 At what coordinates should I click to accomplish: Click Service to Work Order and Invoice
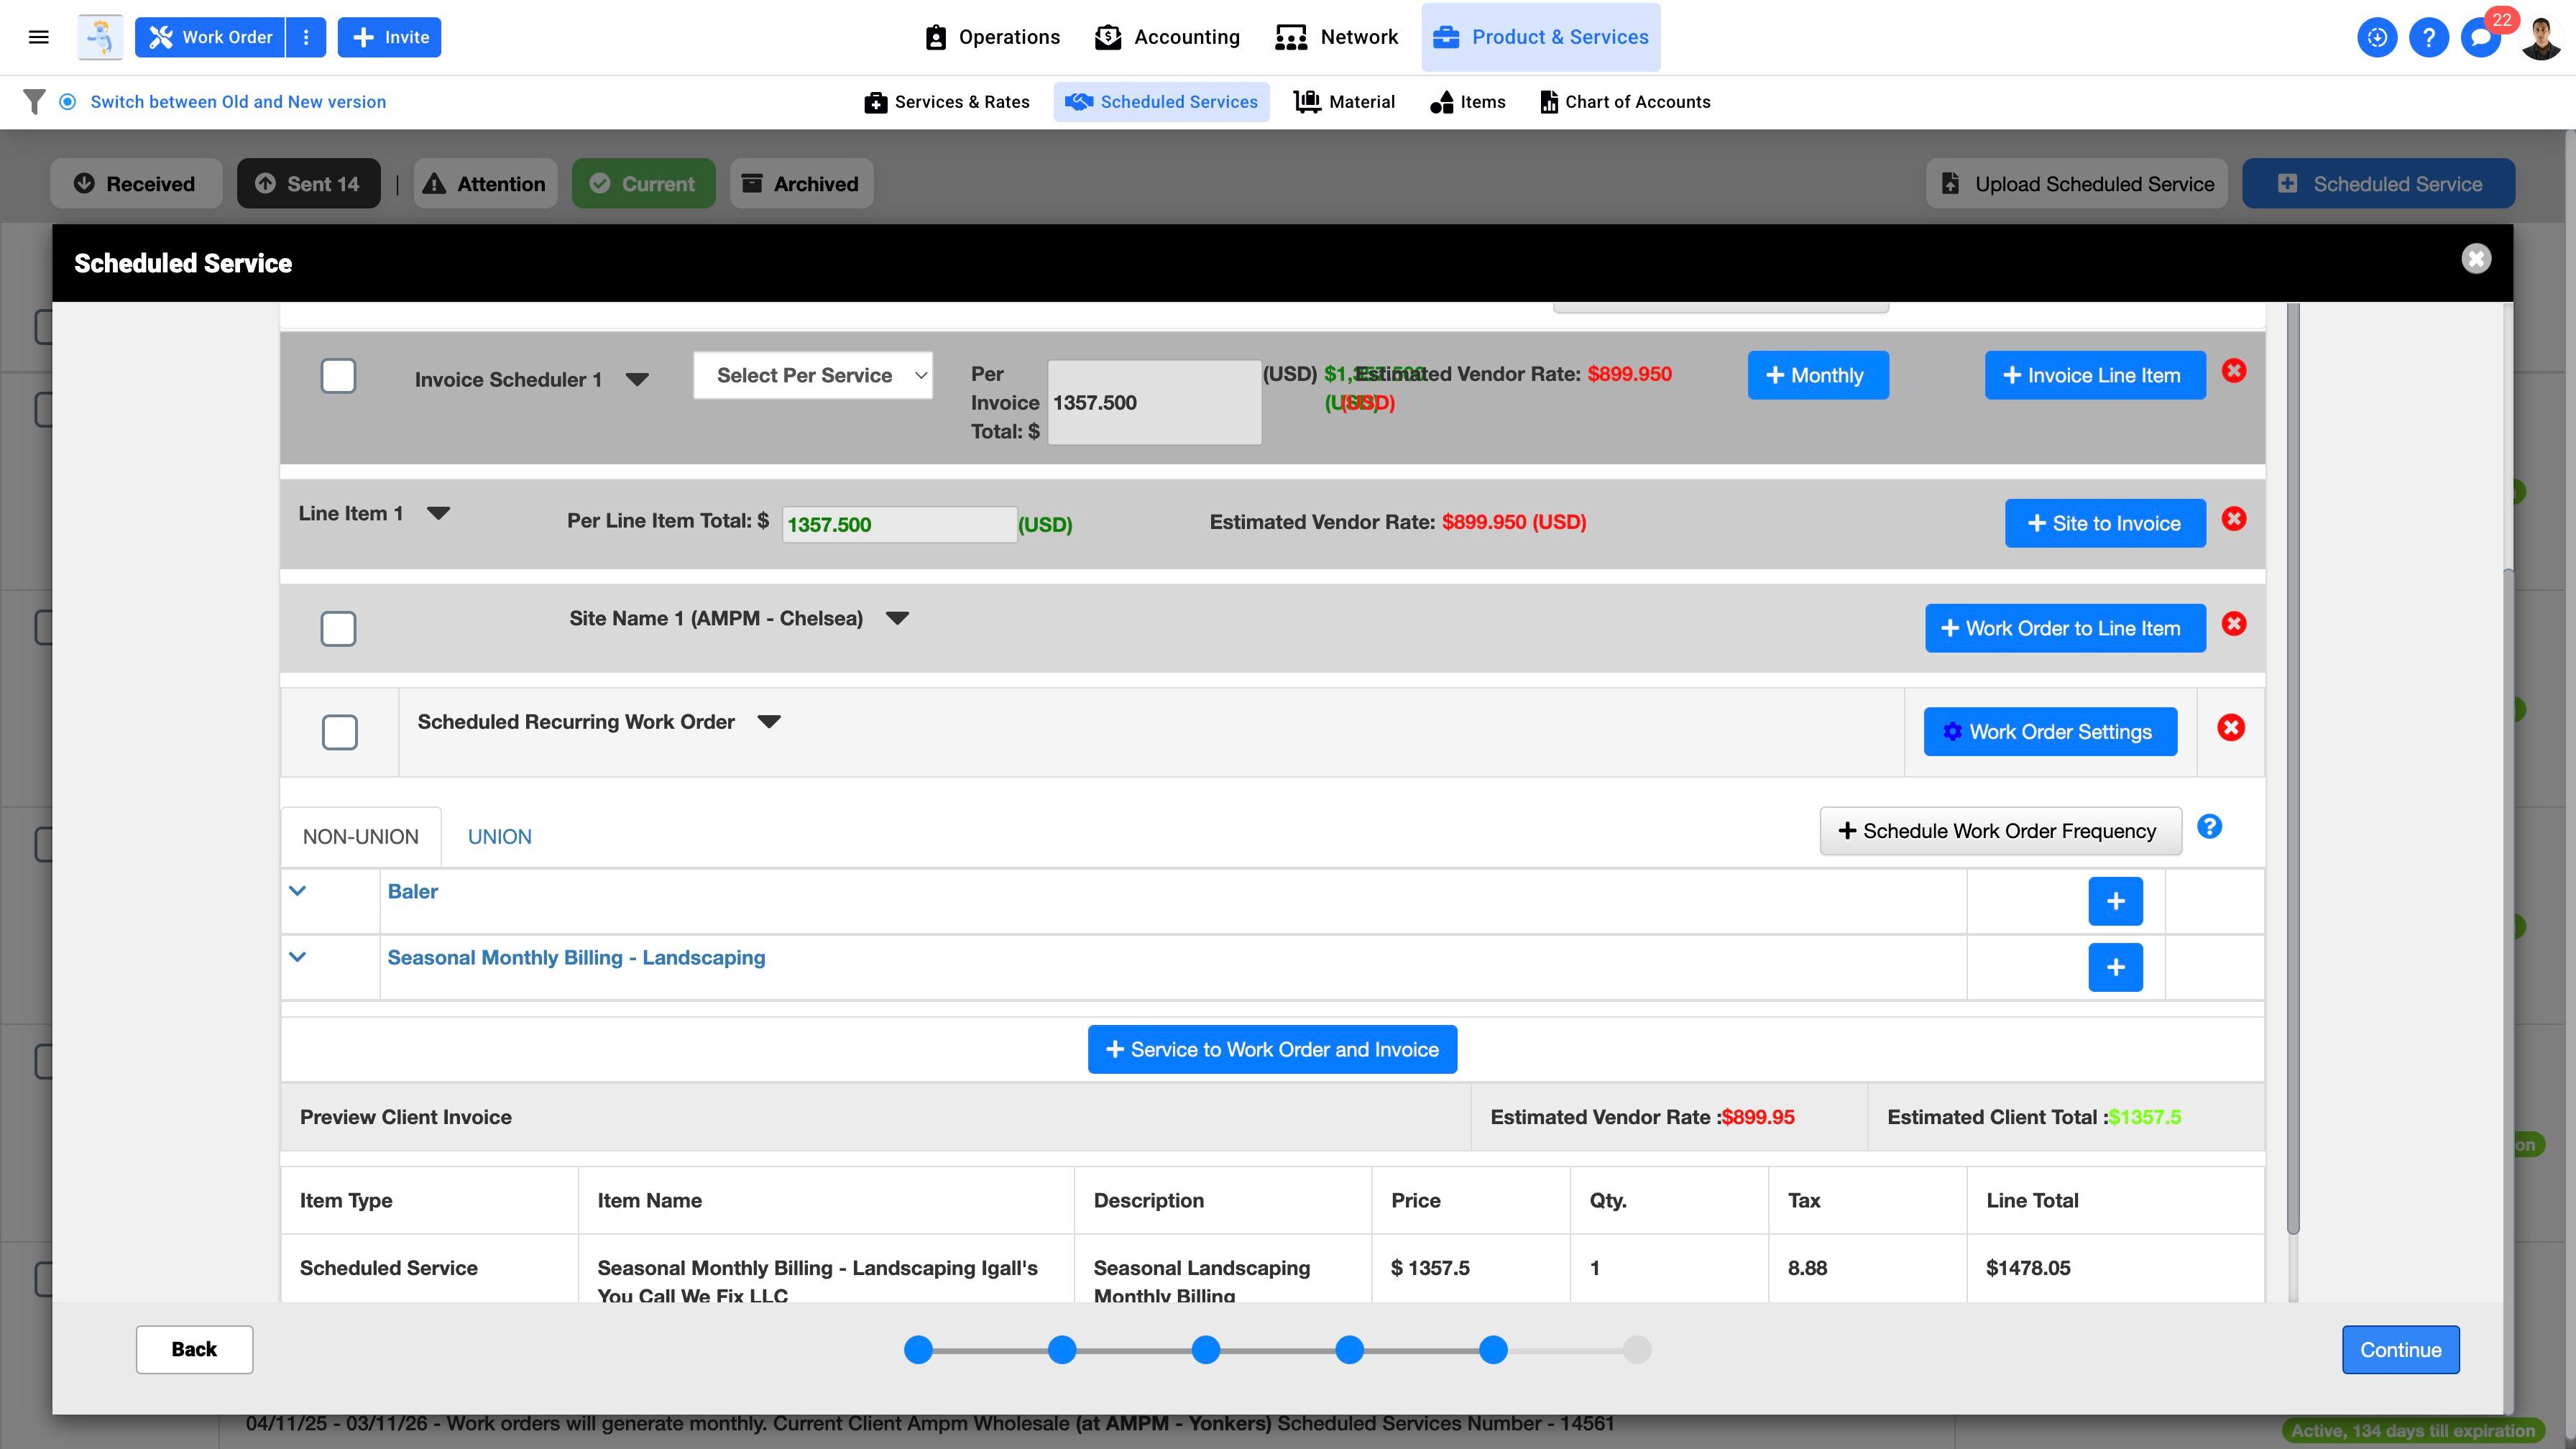1272,1050
